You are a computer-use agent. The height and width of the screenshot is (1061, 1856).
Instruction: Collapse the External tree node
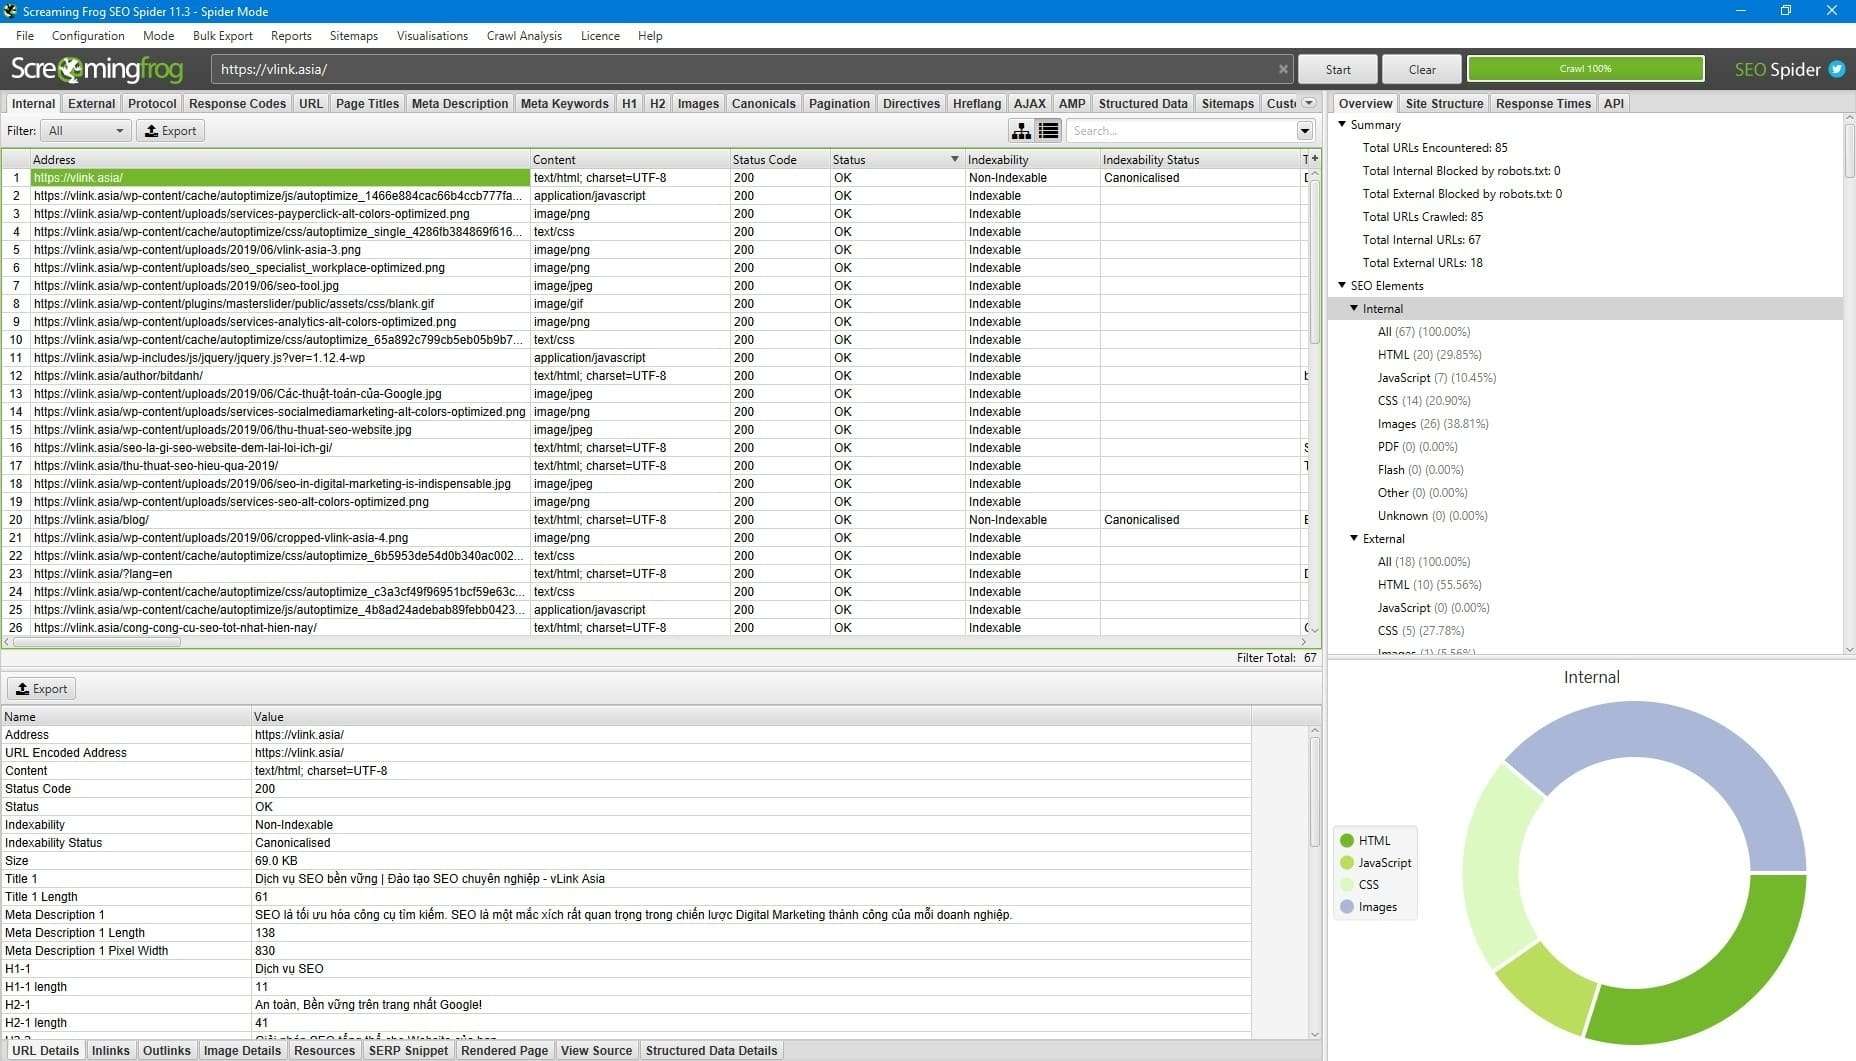(1354, 539)
